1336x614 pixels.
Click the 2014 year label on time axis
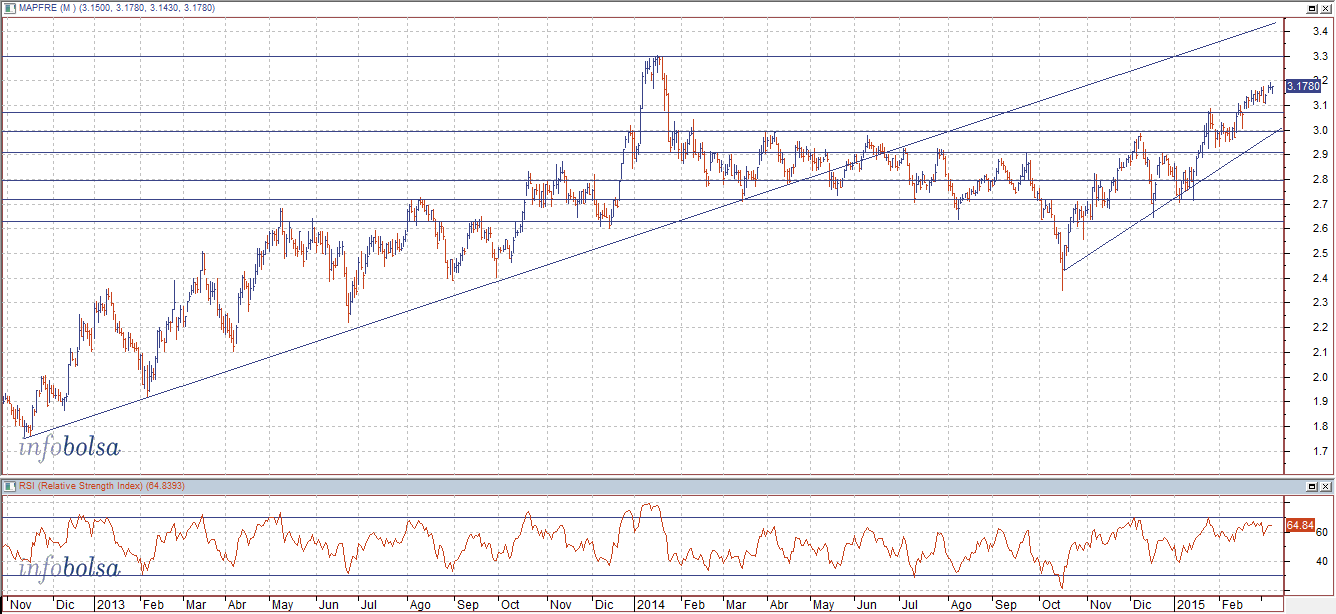tap(651, 605)
